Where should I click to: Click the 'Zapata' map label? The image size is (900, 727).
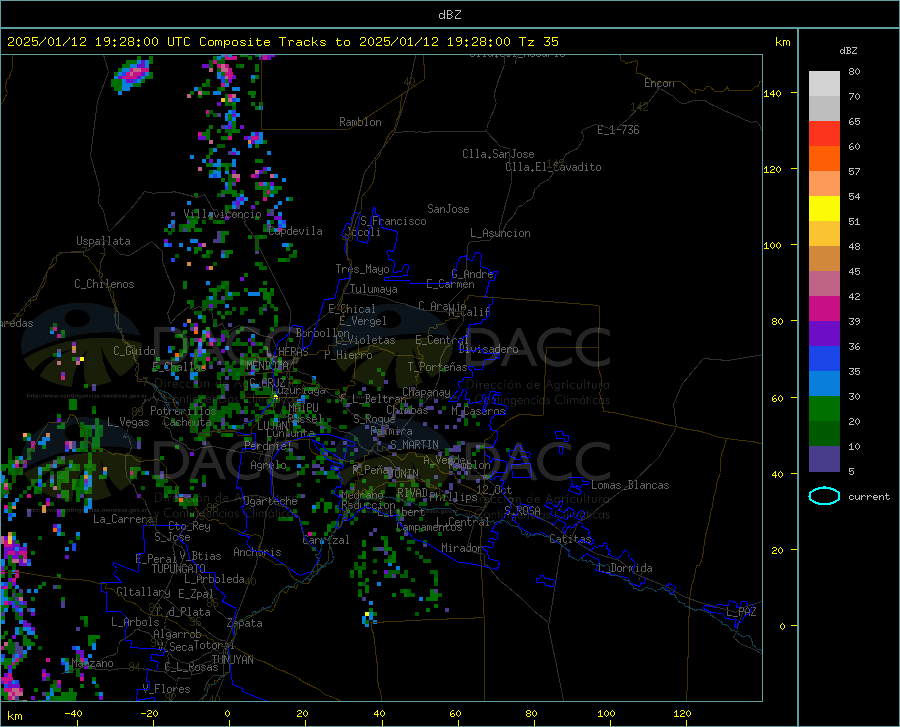(245, 623)
